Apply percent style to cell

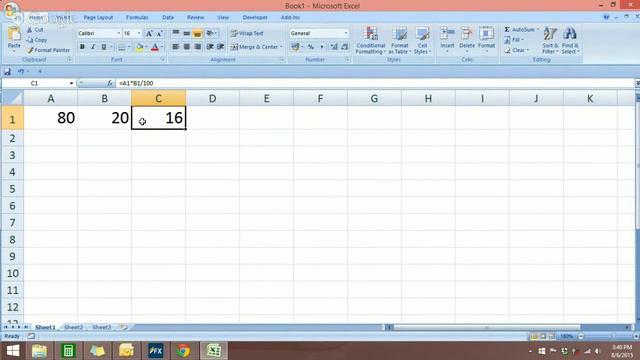311,47
